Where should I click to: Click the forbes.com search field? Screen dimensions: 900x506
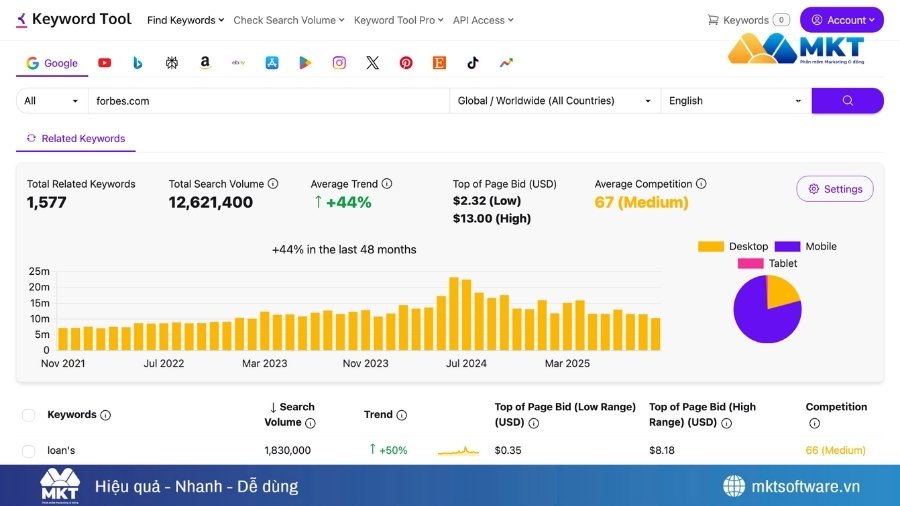pyautogui.click(x=269, y=100)
